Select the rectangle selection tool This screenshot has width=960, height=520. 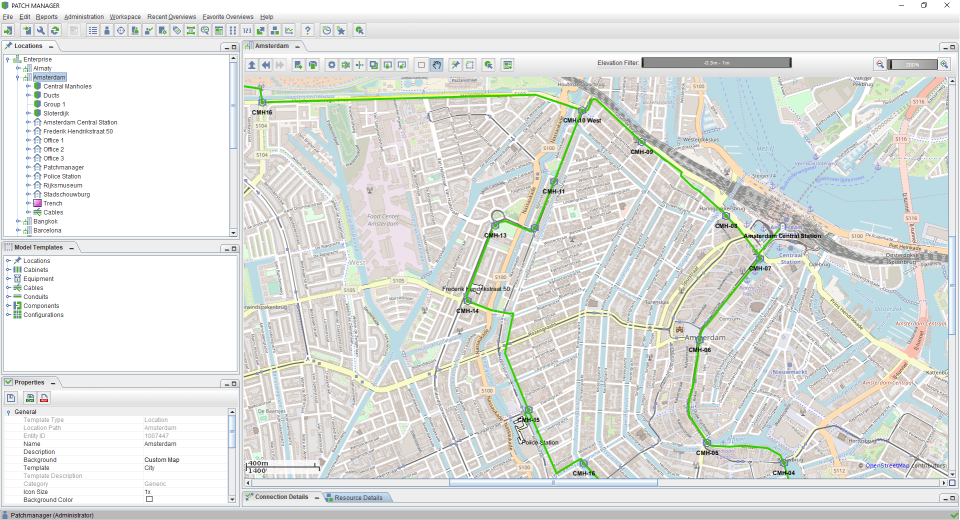(x=421, y=64)
